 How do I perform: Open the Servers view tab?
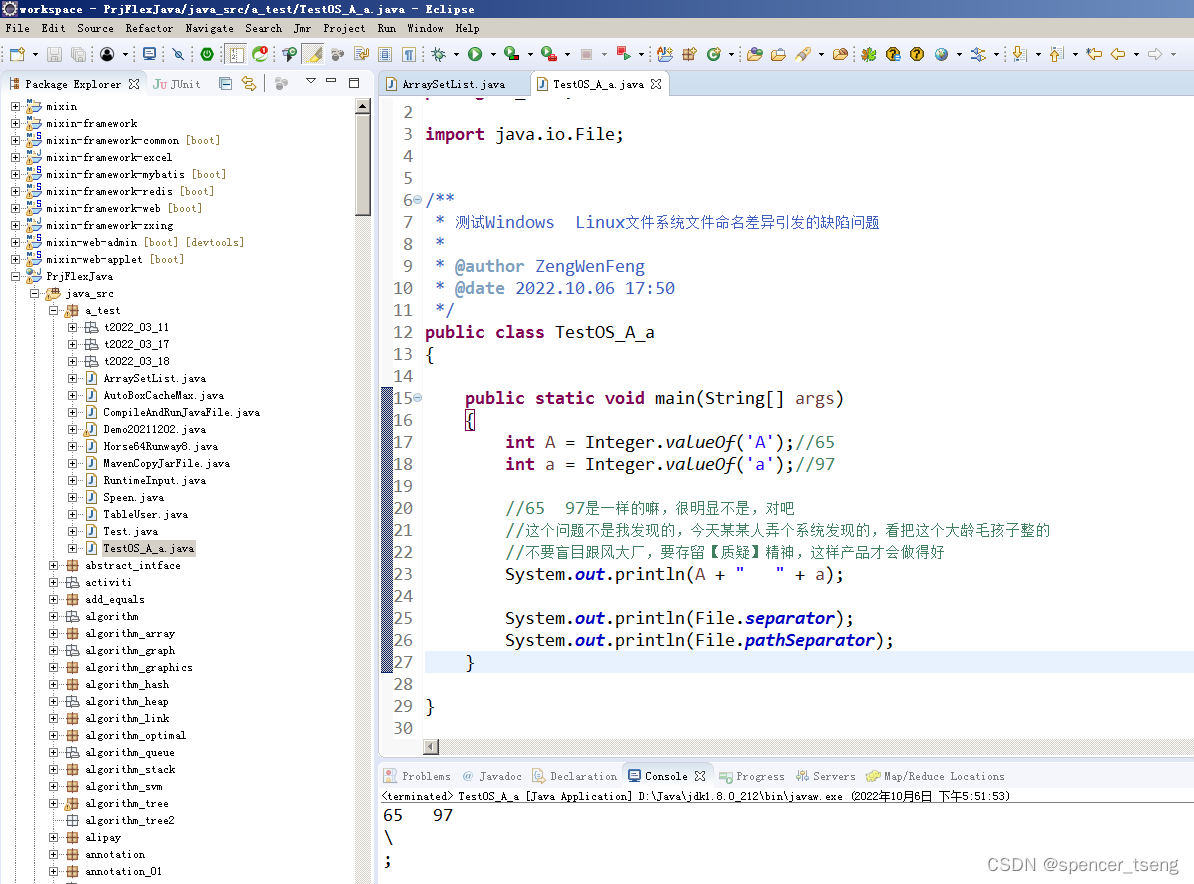click(x=825, y=777)
